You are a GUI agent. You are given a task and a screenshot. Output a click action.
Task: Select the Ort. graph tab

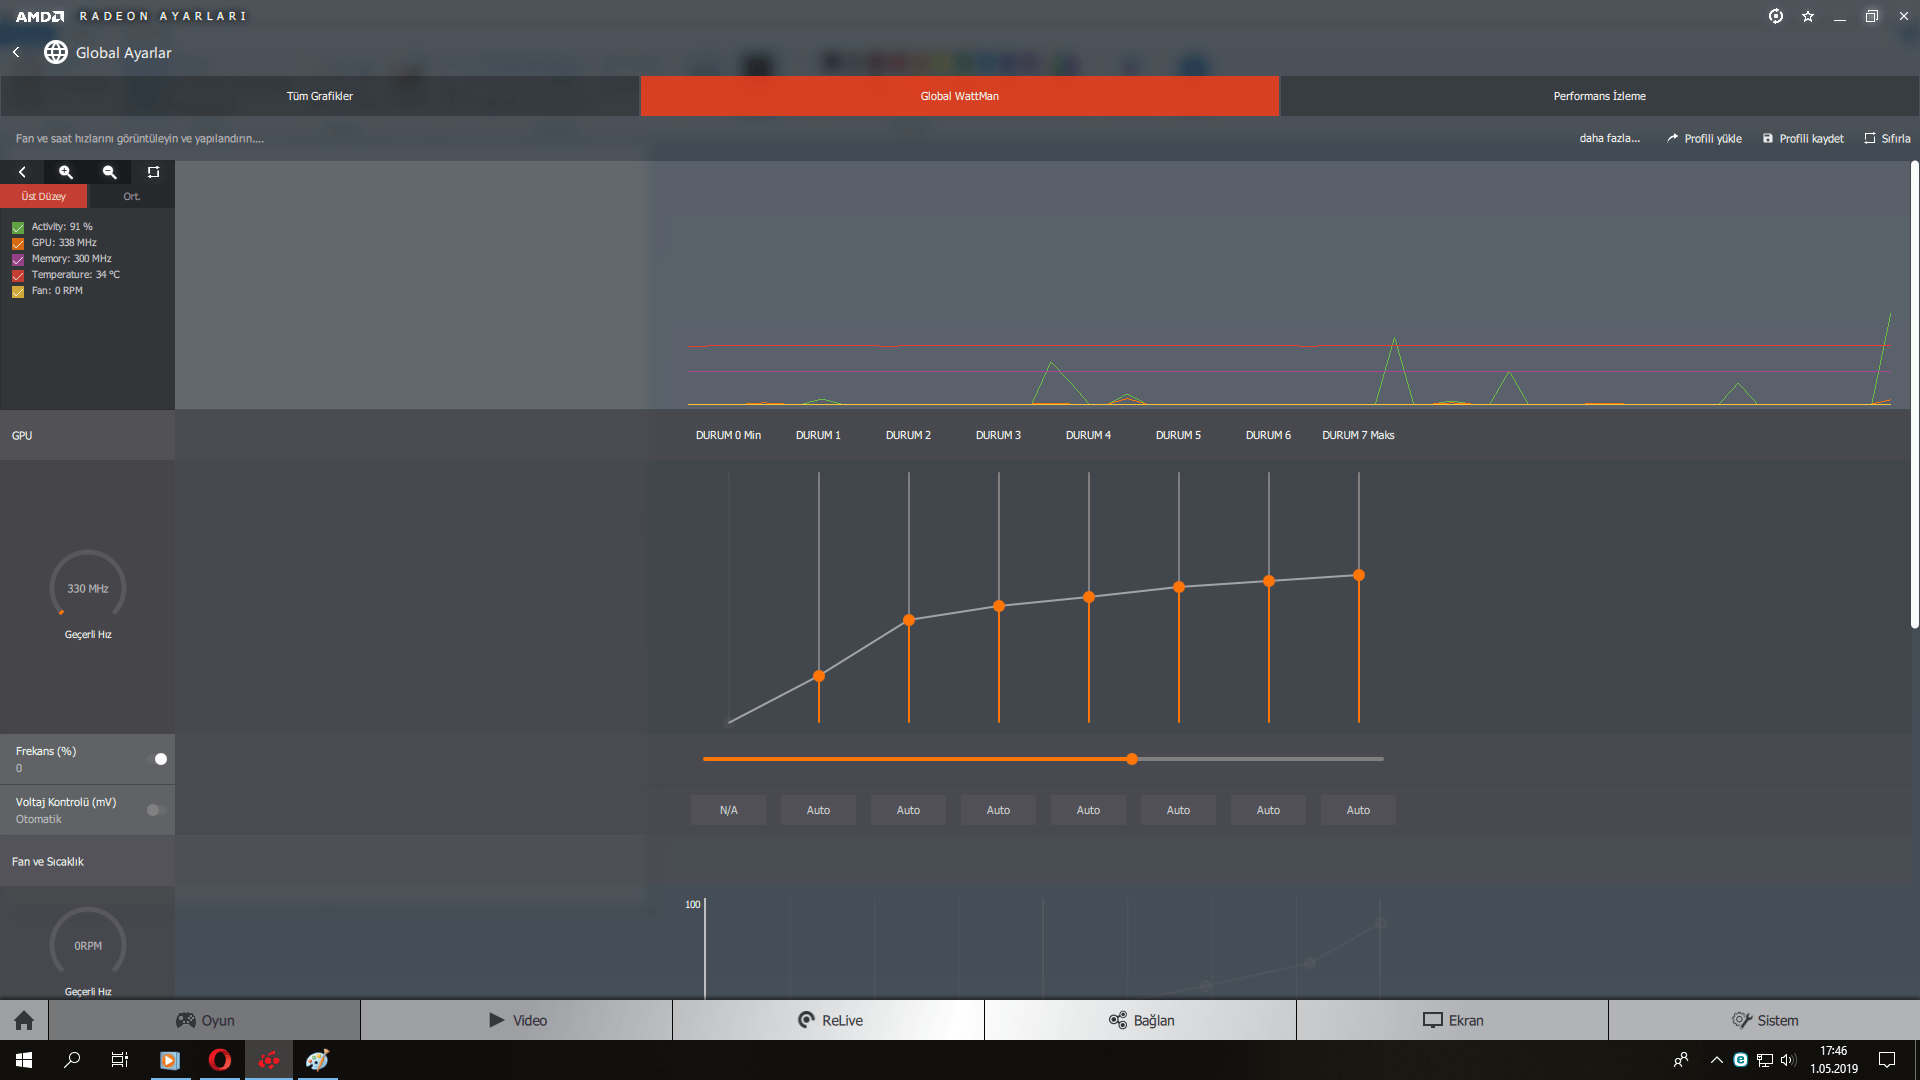coord(131,196)
